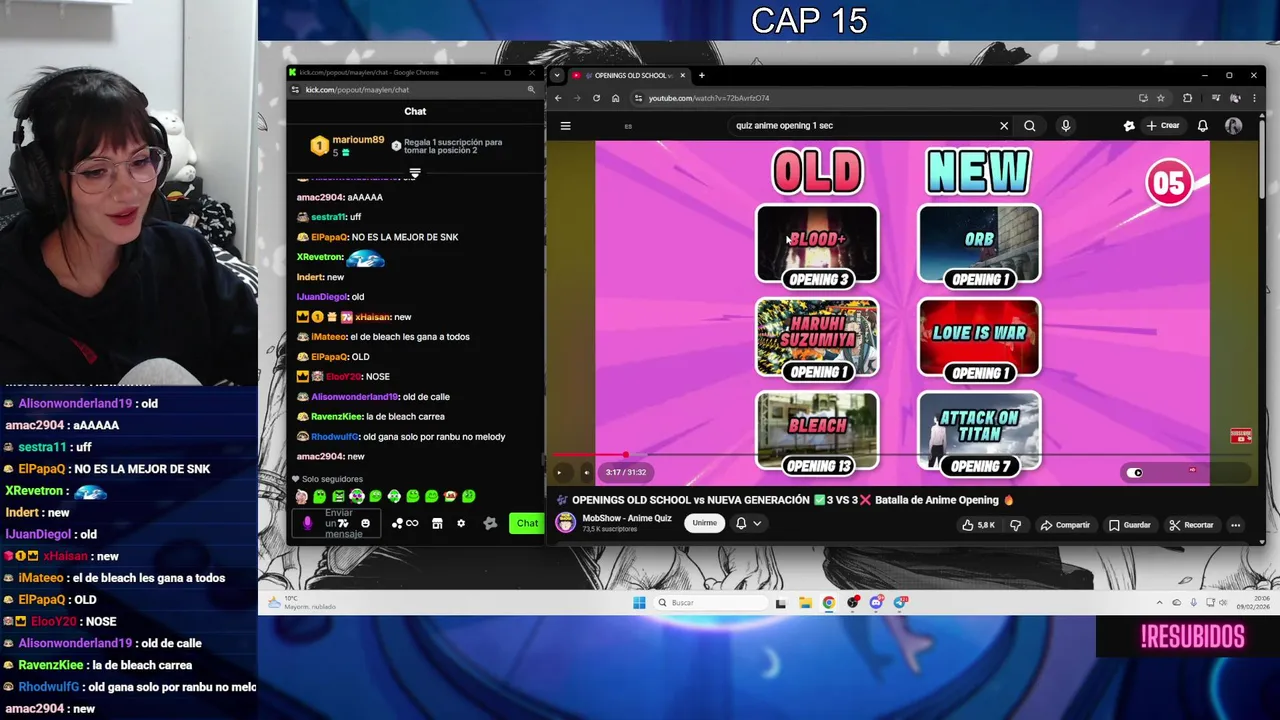Image resolution: width=1280 pixels, height=720 pixels.
Task: Collapse the Kick leaderboard chevron
Action: point(415,173)
